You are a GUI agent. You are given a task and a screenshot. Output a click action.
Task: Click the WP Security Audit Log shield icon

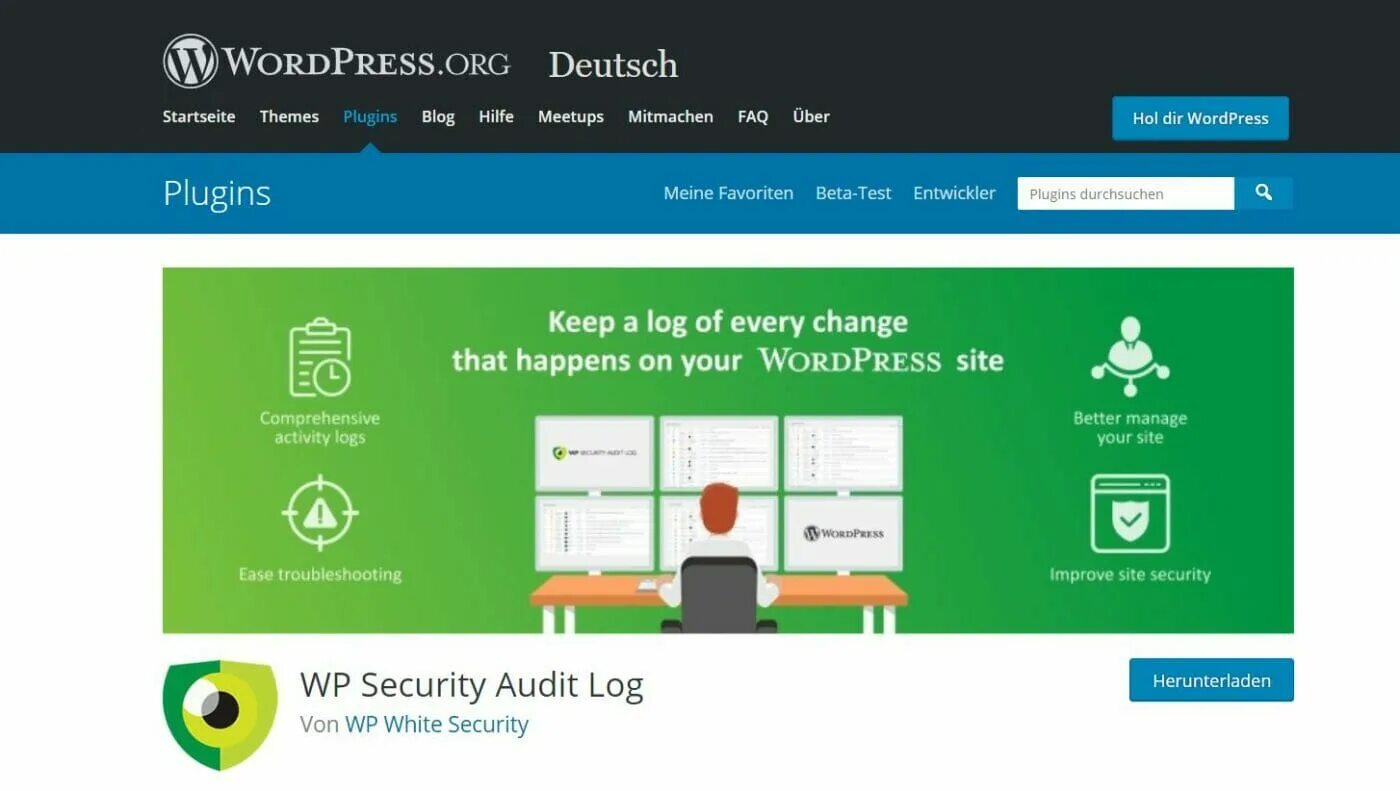click(x=220, y=714)
